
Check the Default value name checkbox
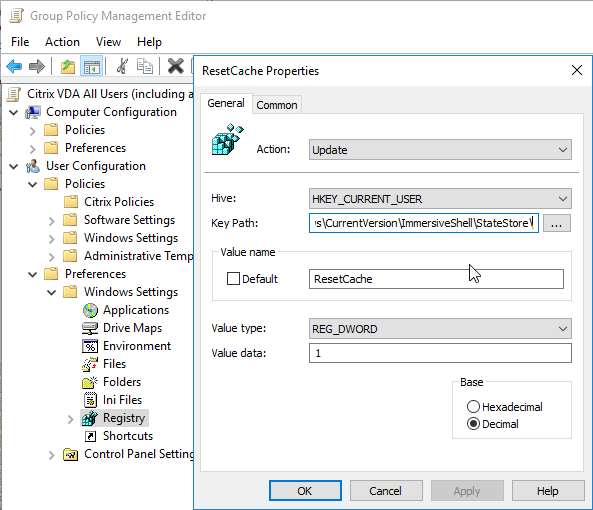(x=233, y=279)
